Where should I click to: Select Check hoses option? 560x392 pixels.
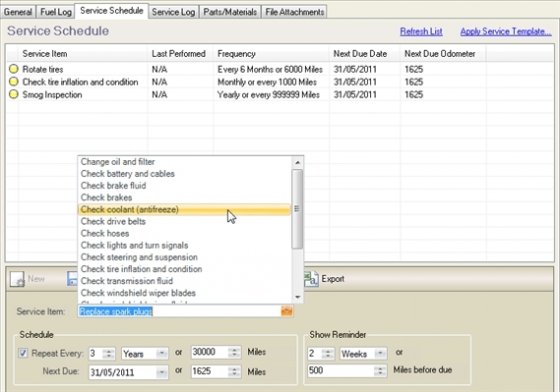[x=184, y=233]
